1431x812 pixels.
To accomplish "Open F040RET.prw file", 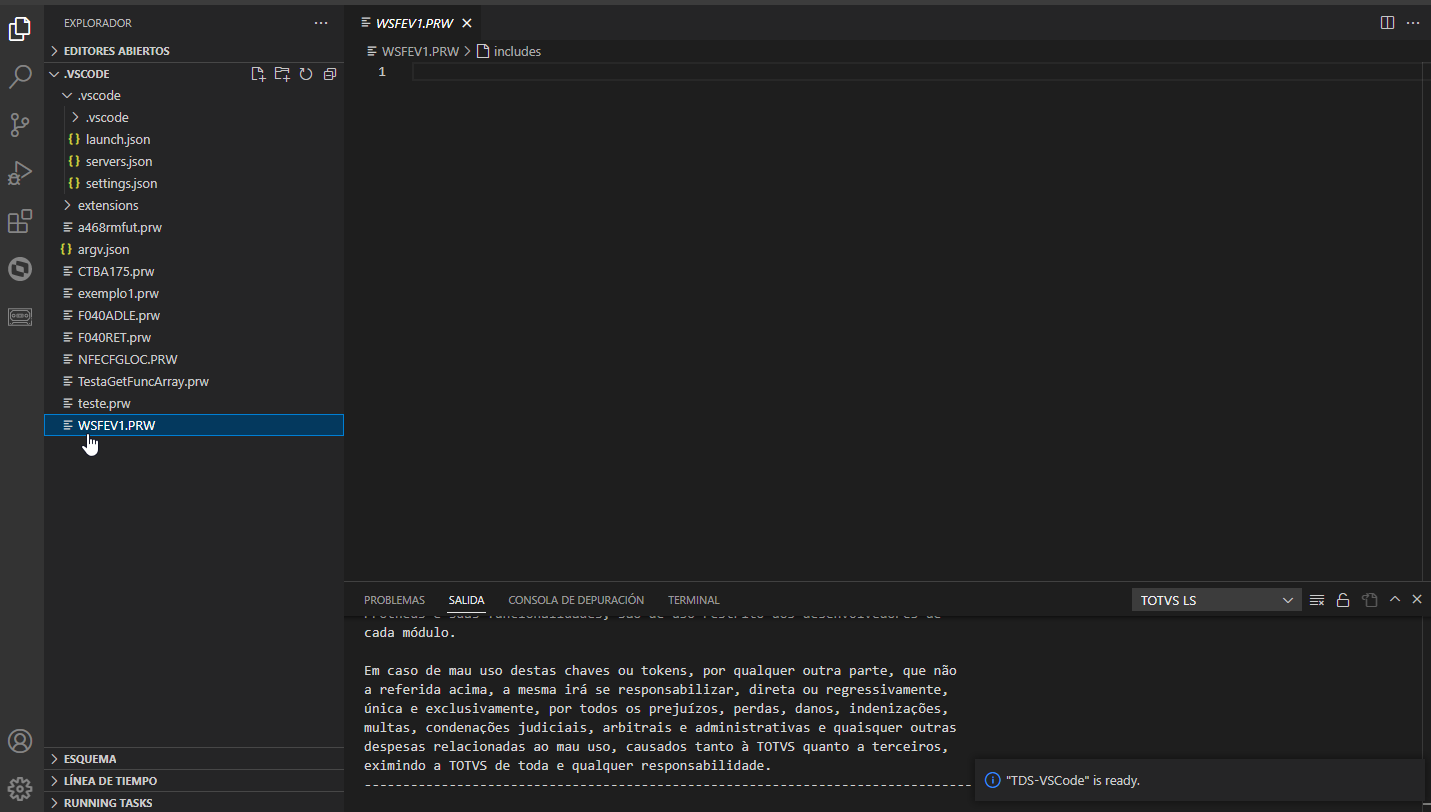I will pyautogui.click(x=194, y=338).
